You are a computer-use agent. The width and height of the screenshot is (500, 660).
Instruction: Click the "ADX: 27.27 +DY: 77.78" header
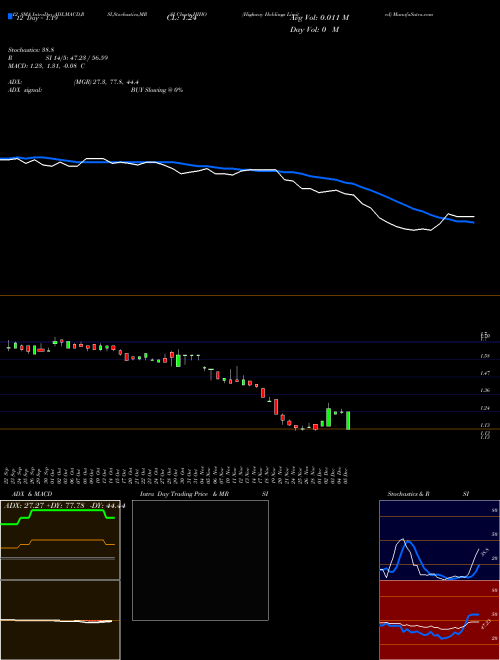tap(44, 506)
